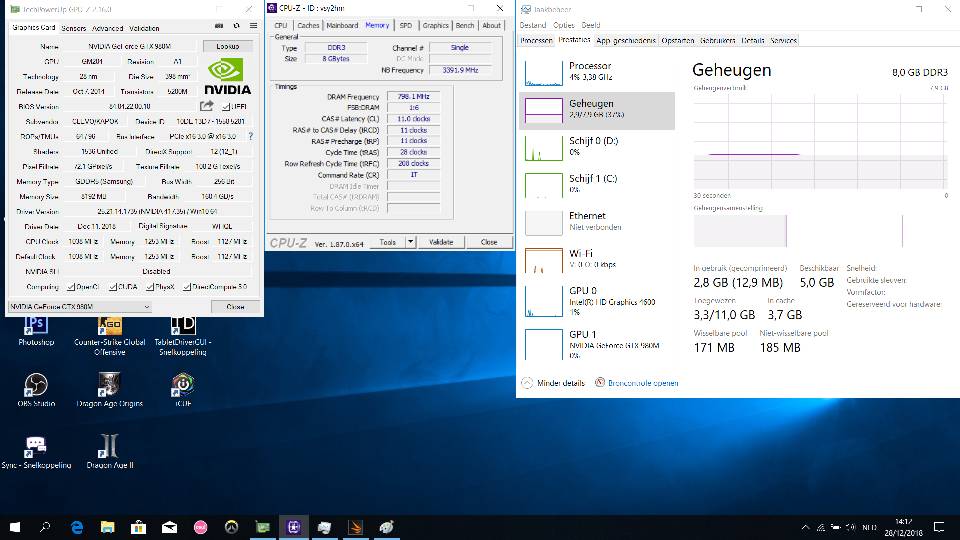Open Sync shortcut on desktop
This screenshot has width=960, height=540.
click(x=36, y=452)
